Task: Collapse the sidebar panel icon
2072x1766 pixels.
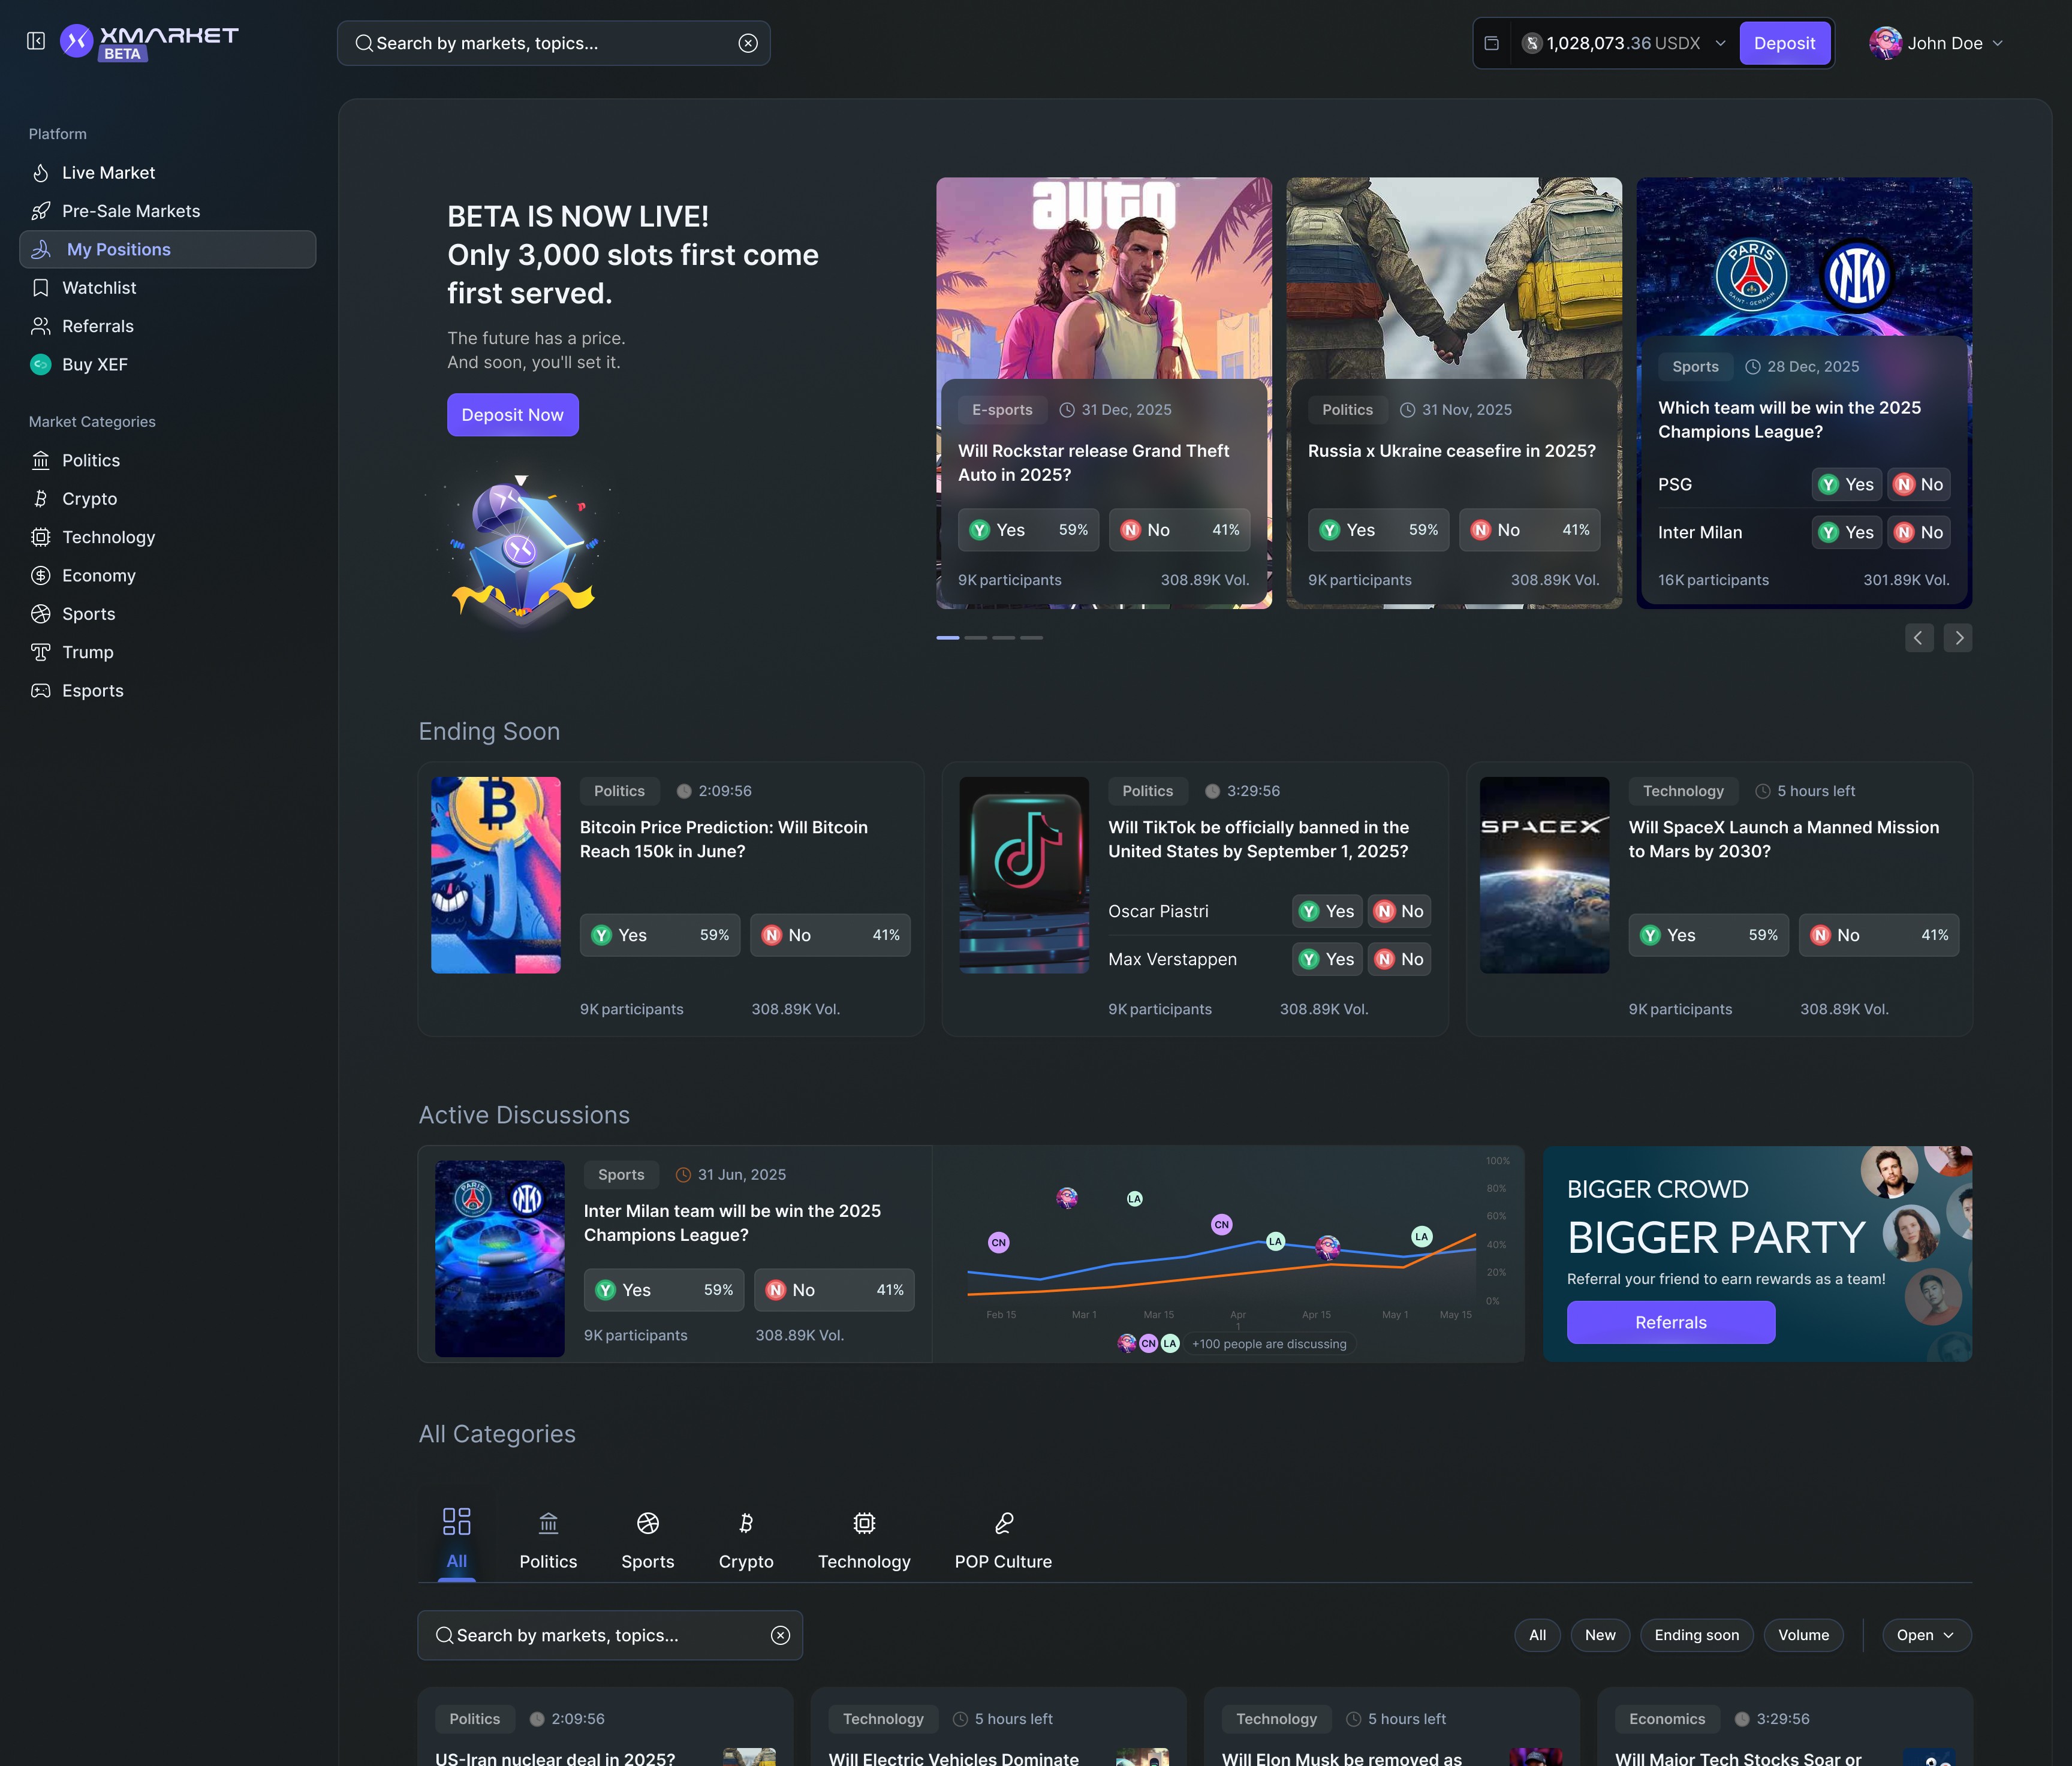Action: click(x=36, y=41)
